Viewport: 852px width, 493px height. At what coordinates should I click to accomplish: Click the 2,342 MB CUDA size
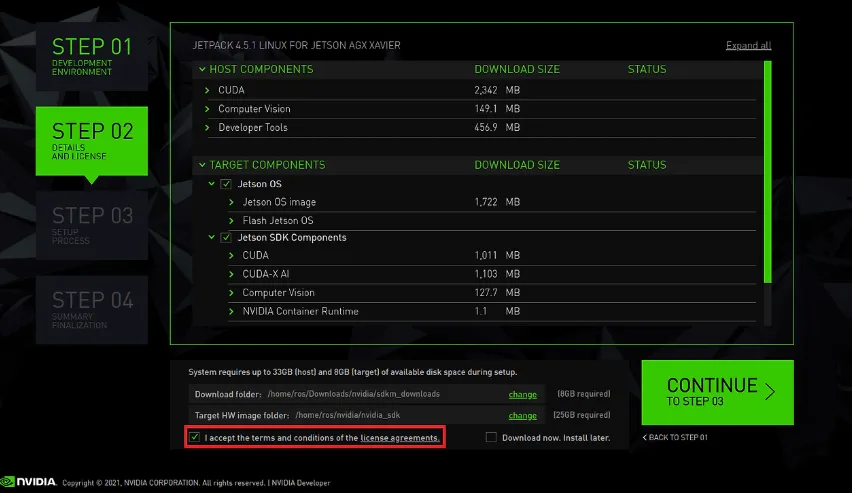coord(497,90)
